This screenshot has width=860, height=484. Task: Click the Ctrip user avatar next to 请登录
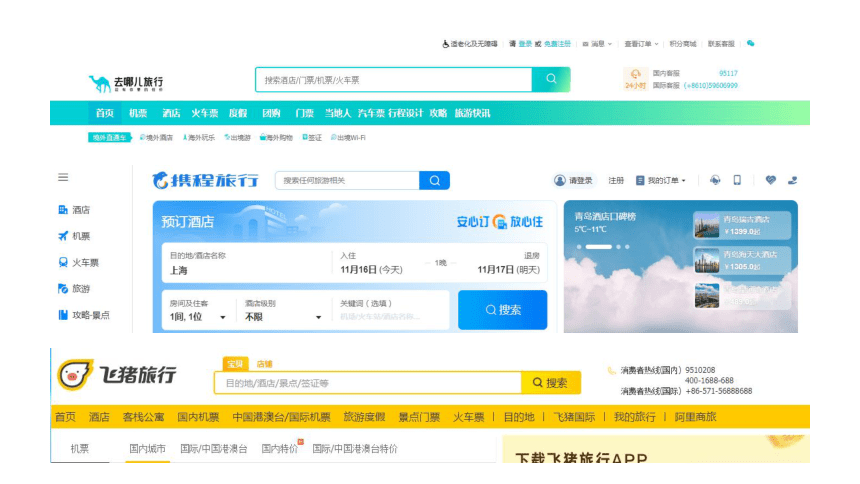559,180
